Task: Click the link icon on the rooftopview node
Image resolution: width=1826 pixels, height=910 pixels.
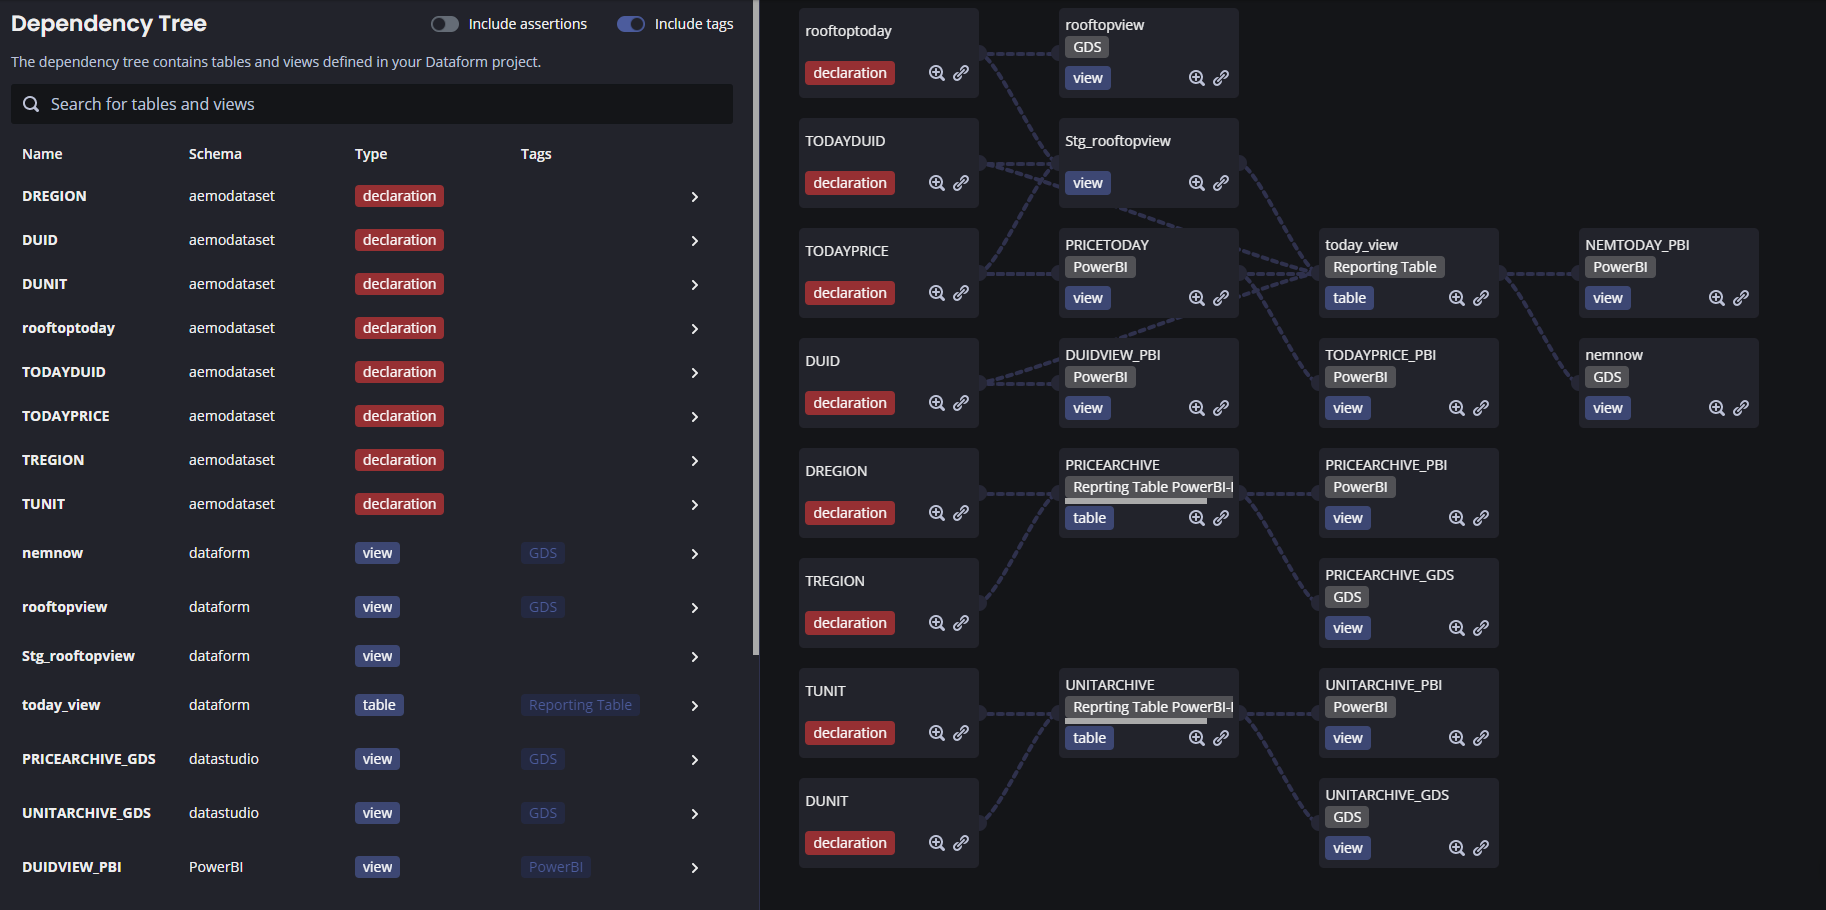Action: coord(1221,77)
